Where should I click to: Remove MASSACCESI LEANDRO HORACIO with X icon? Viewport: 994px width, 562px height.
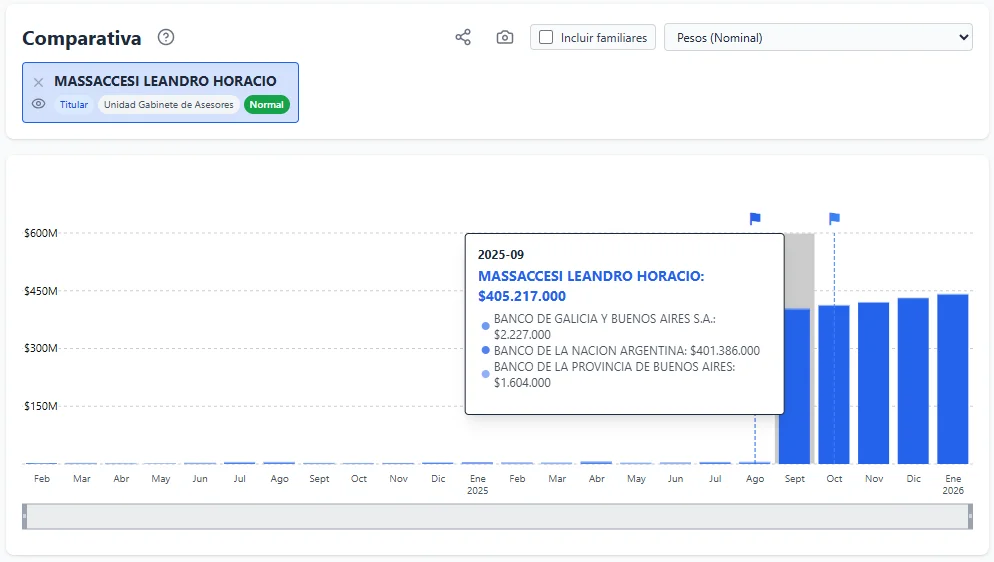click(x=39, y=82)
